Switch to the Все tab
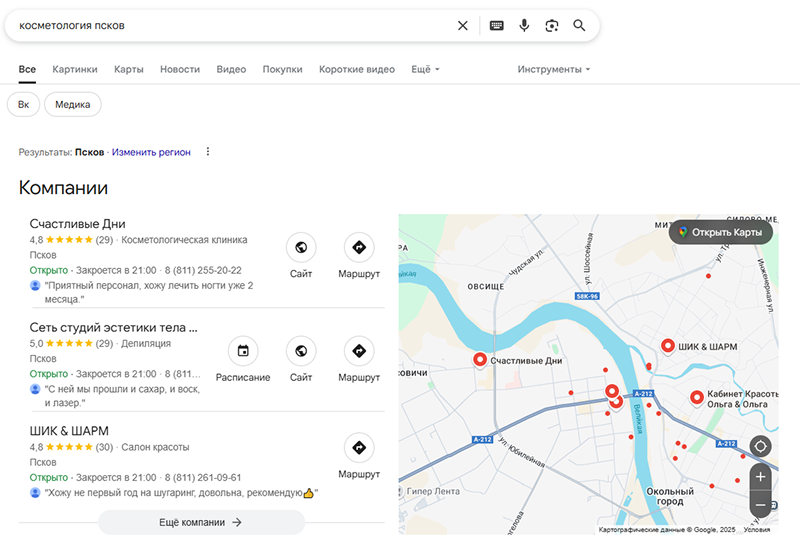This screenshot has width=800, height=542. click(x=27, y=69)
